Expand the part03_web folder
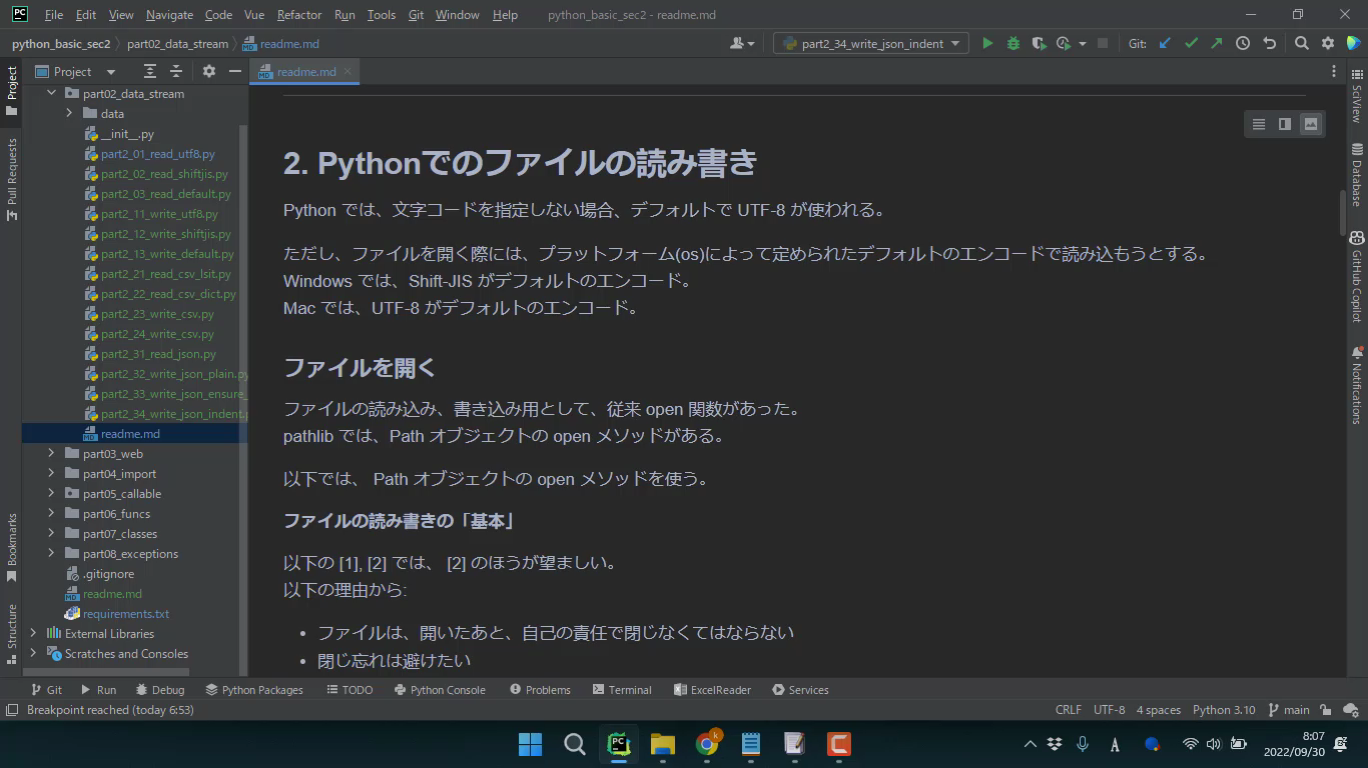The image size is (1368, 768). coord(51,454)
